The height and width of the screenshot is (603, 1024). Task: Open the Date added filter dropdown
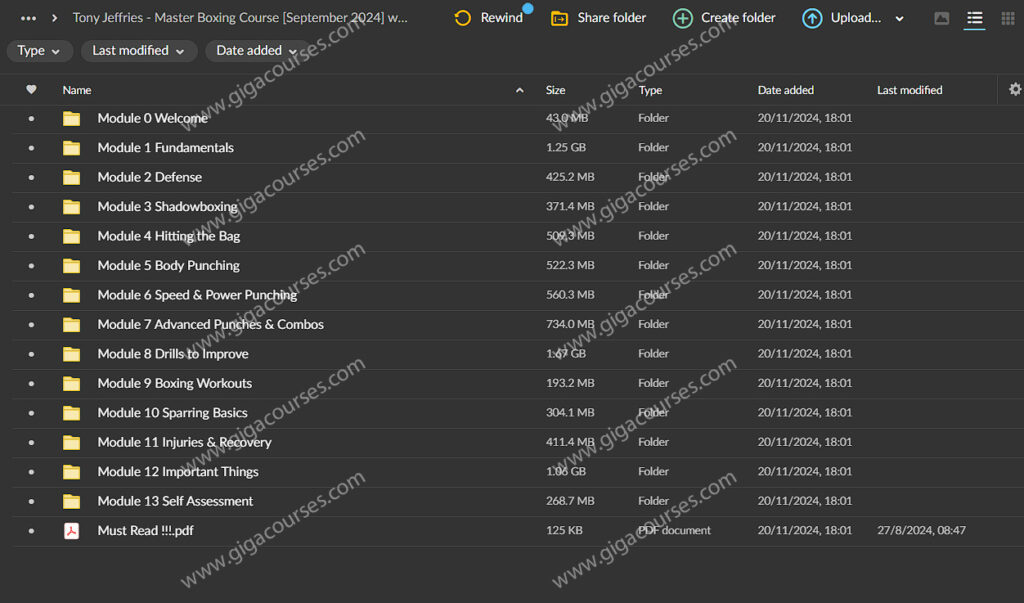click(x=257, y=51)
